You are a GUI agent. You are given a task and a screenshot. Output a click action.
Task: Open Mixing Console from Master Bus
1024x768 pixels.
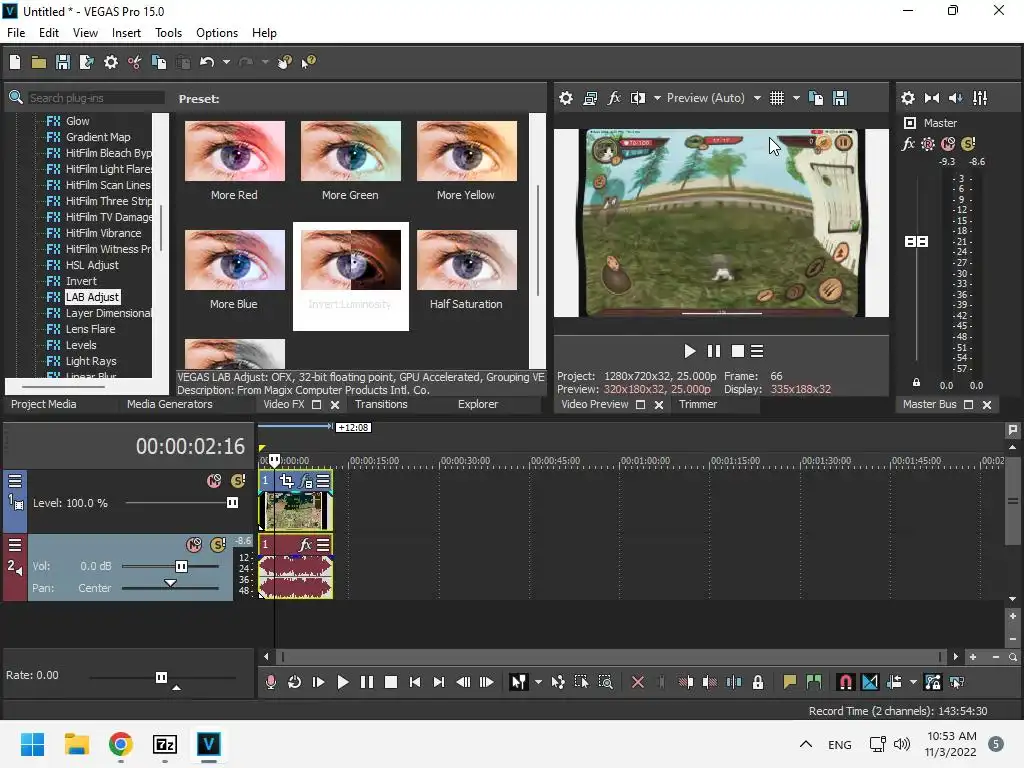pyautogui.click(x=980, y=98)
